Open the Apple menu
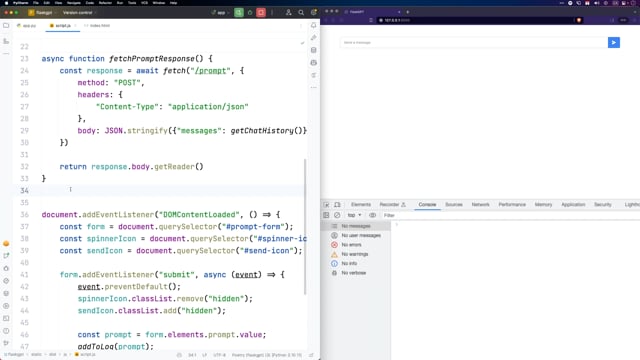Image resolution: width=640 pixels, height=360 pixels. [x=6, y=3]
